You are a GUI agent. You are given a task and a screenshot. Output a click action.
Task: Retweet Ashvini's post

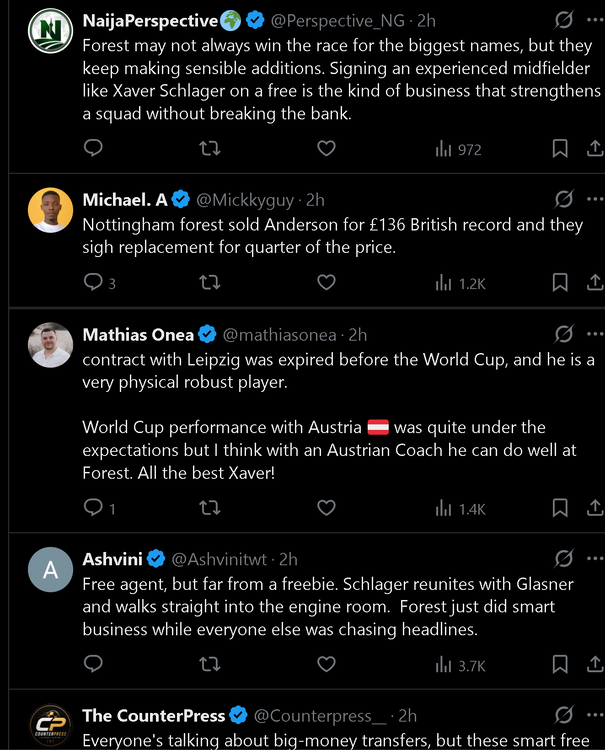(209, 664)
